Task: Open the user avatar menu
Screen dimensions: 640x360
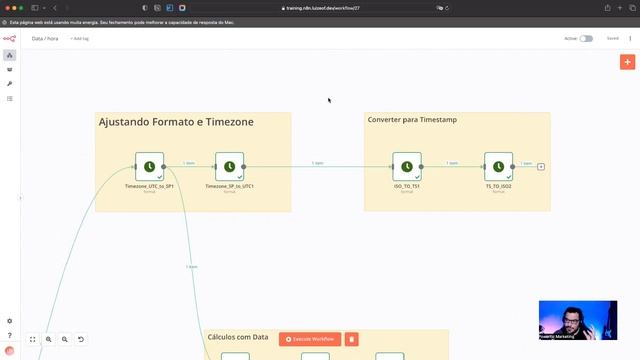Action: pyautogui.click(x=9, y=351)
